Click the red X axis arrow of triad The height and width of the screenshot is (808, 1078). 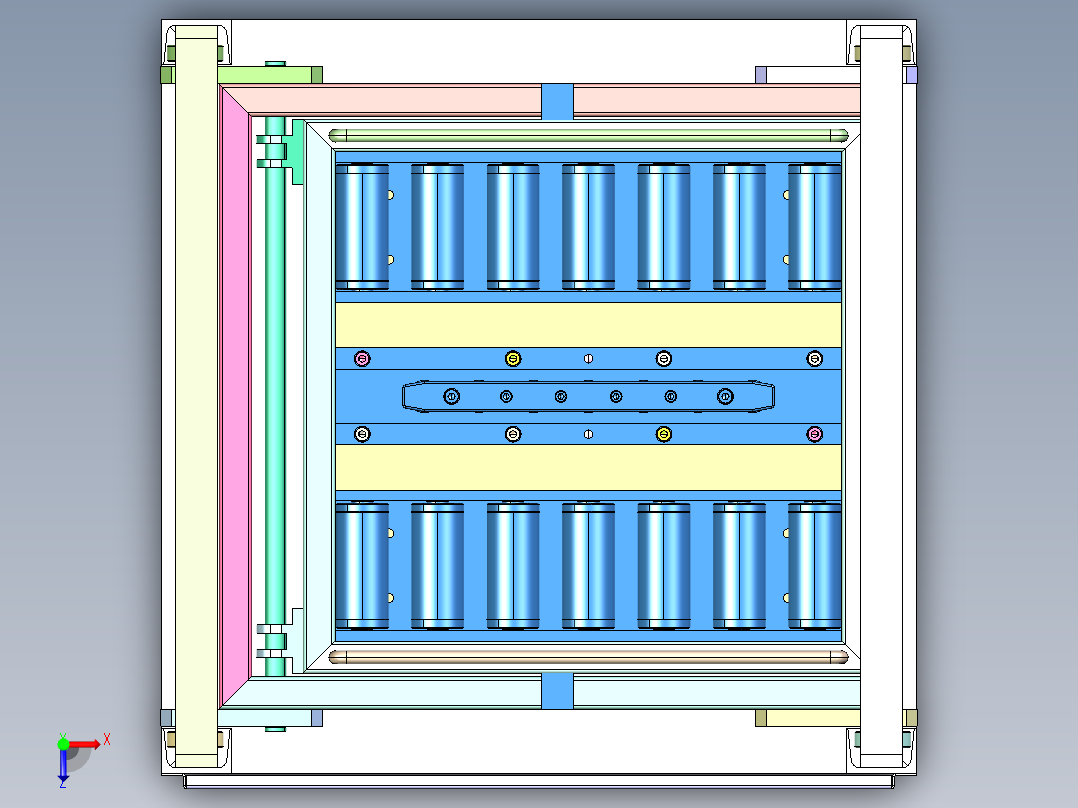pyautogui.click(x=84, y=744)
